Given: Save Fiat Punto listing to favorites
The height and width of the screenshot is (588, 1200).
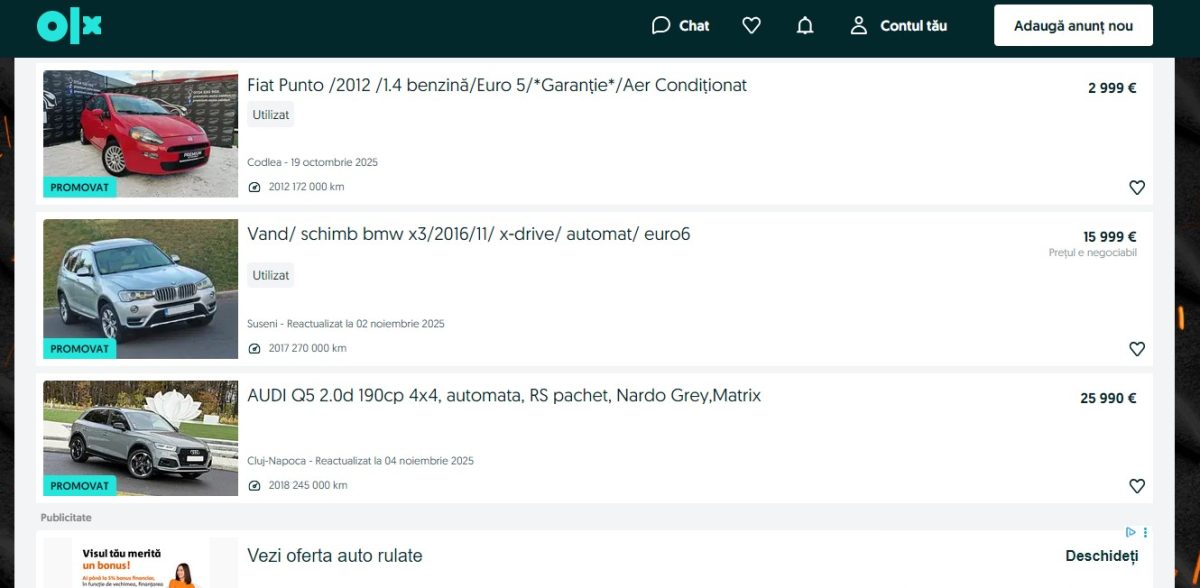Looking at the screenshot, I should [1136, 187].
